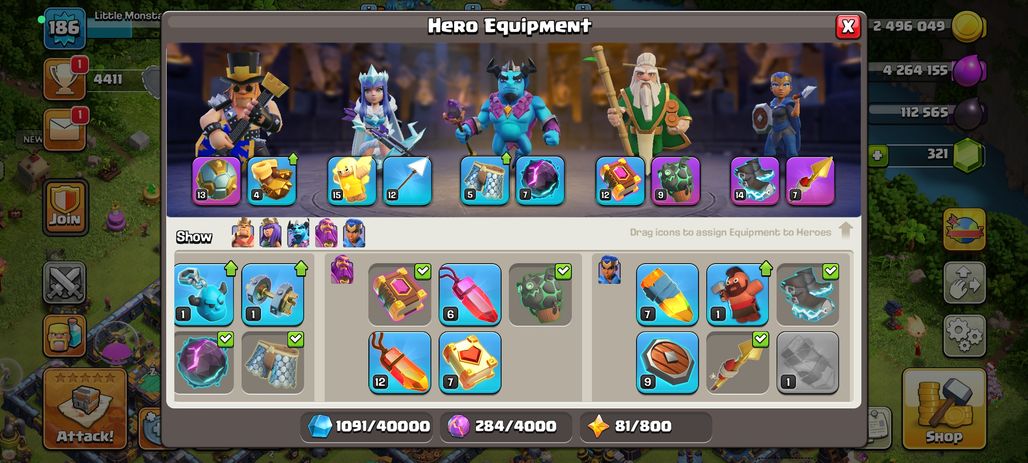Open the Shop
The height and width of the screenshot is (463, 1028).
click(944, 408)
